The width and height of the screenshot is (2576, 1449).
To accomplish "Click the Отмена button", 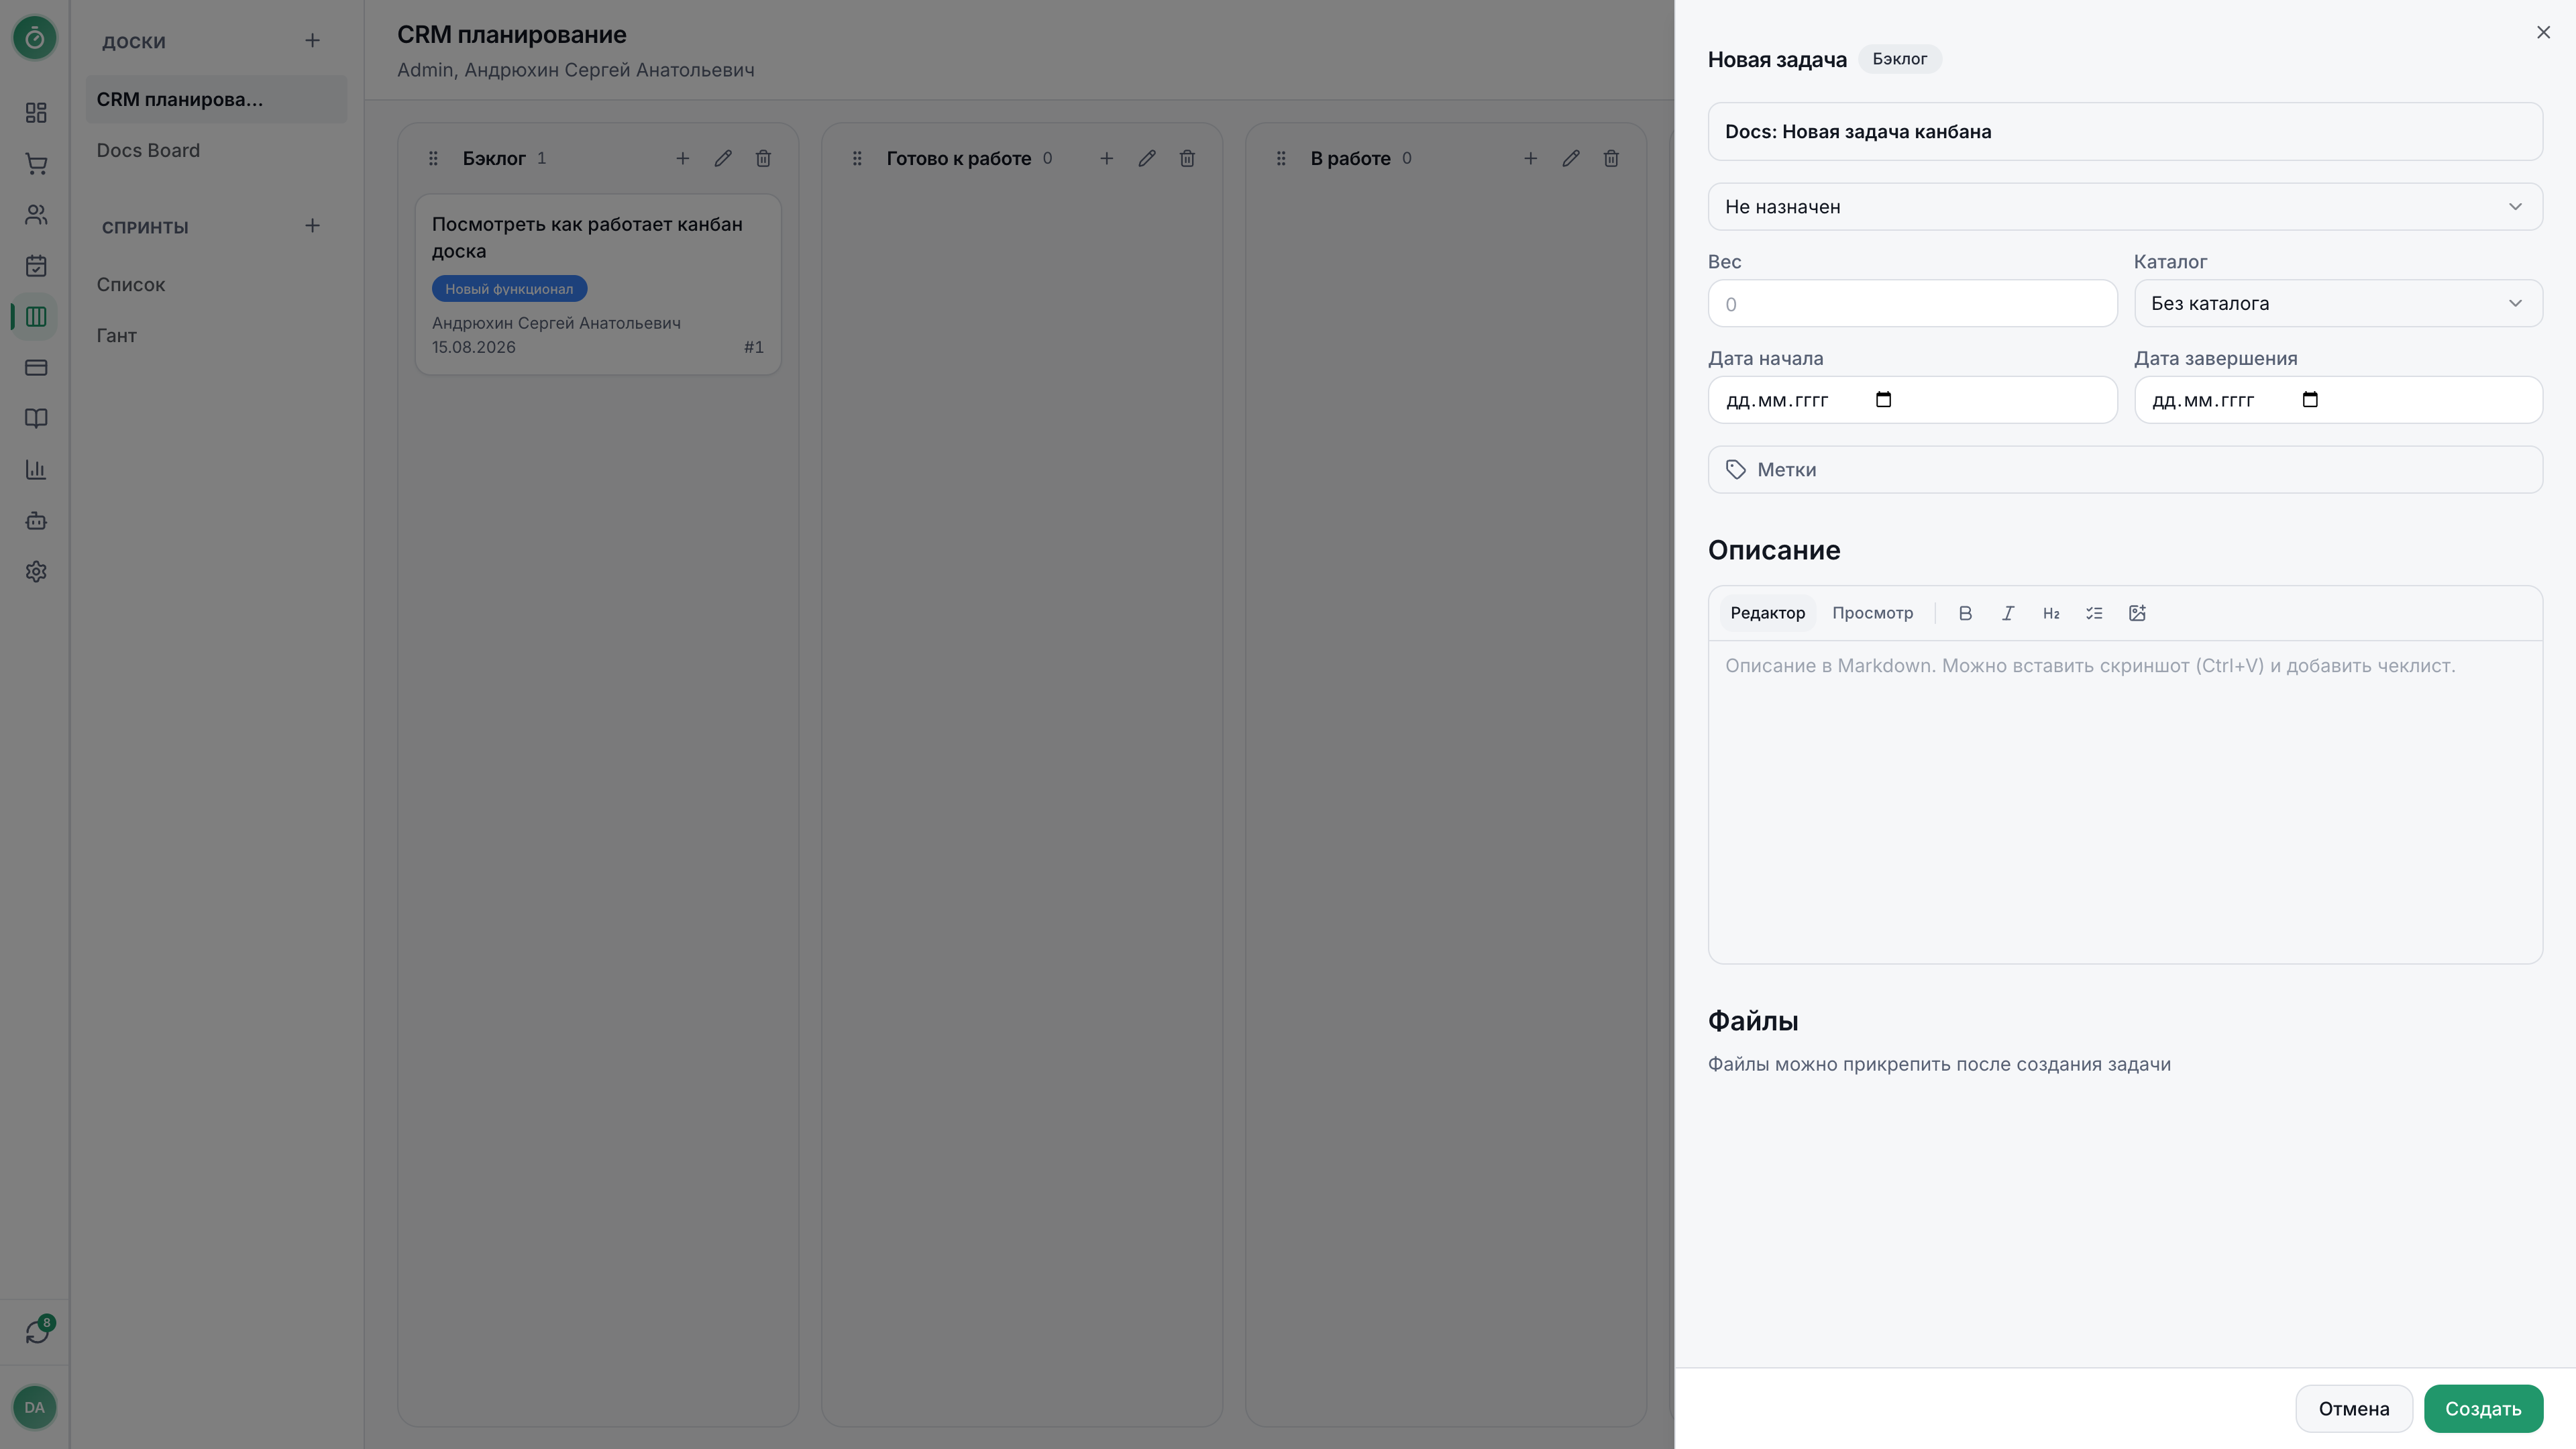I will tap(2354, 1409).
